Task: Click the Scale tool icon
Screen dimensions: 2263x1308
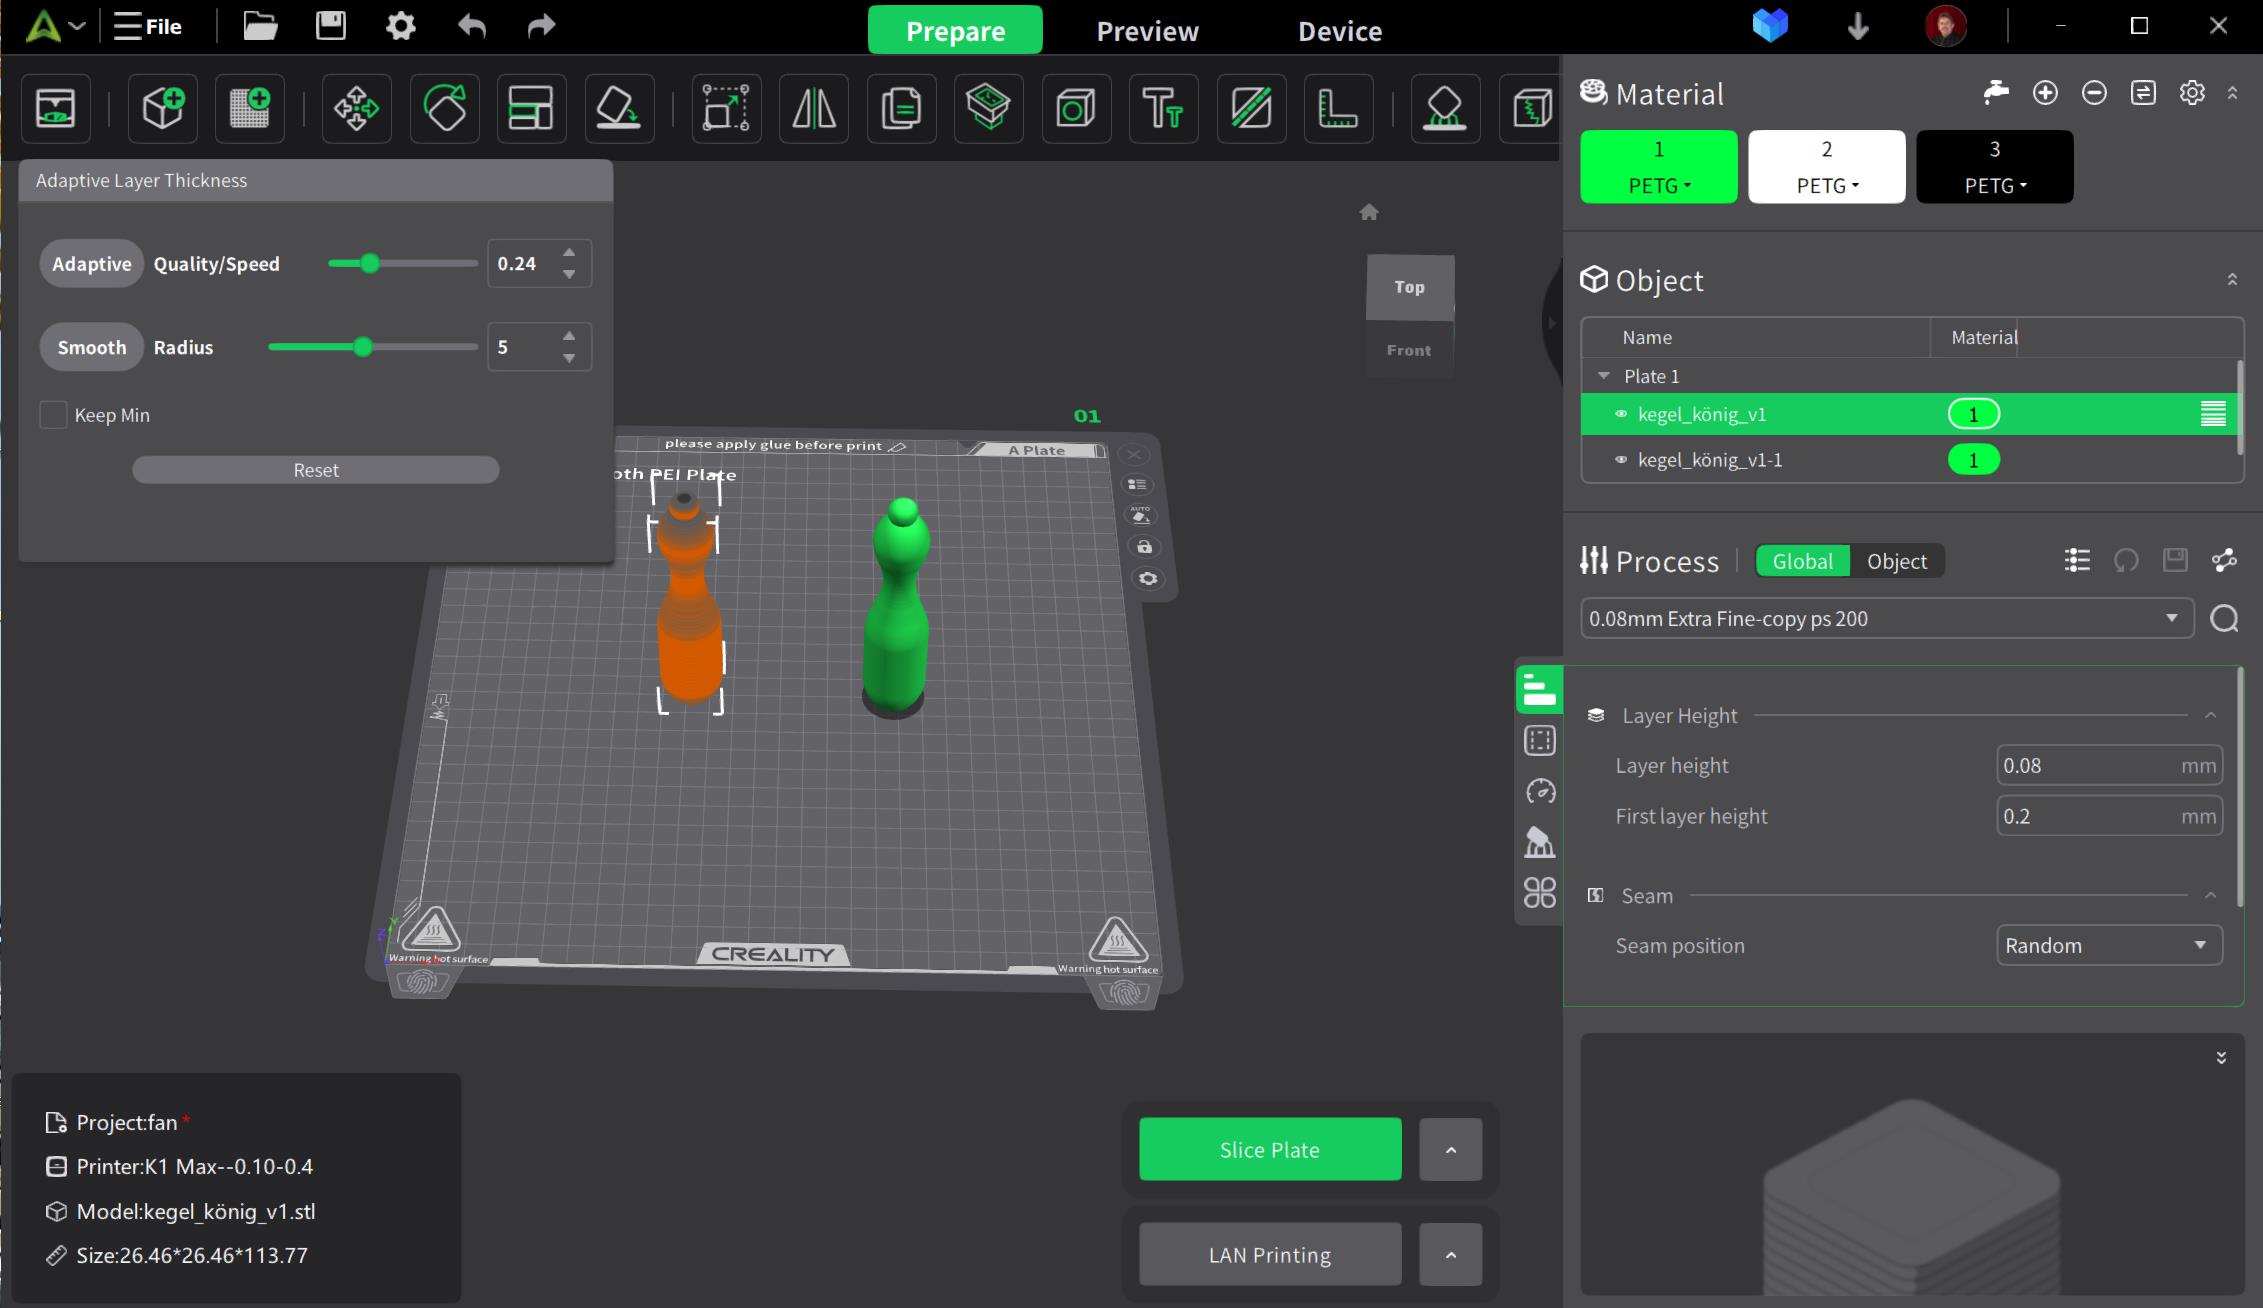Action: pos(725,108)
